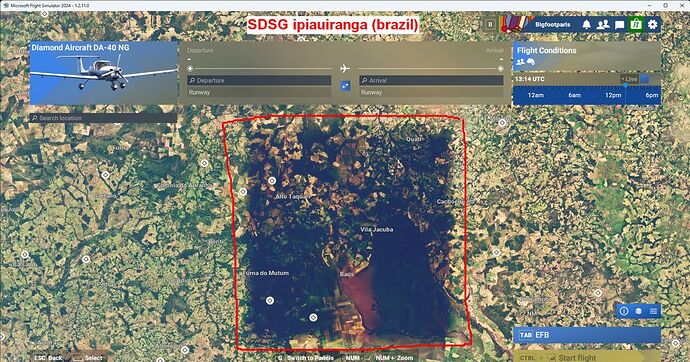Select the Diamond DA-40 NG aircraft thumbnail

[x=103, y=73]
